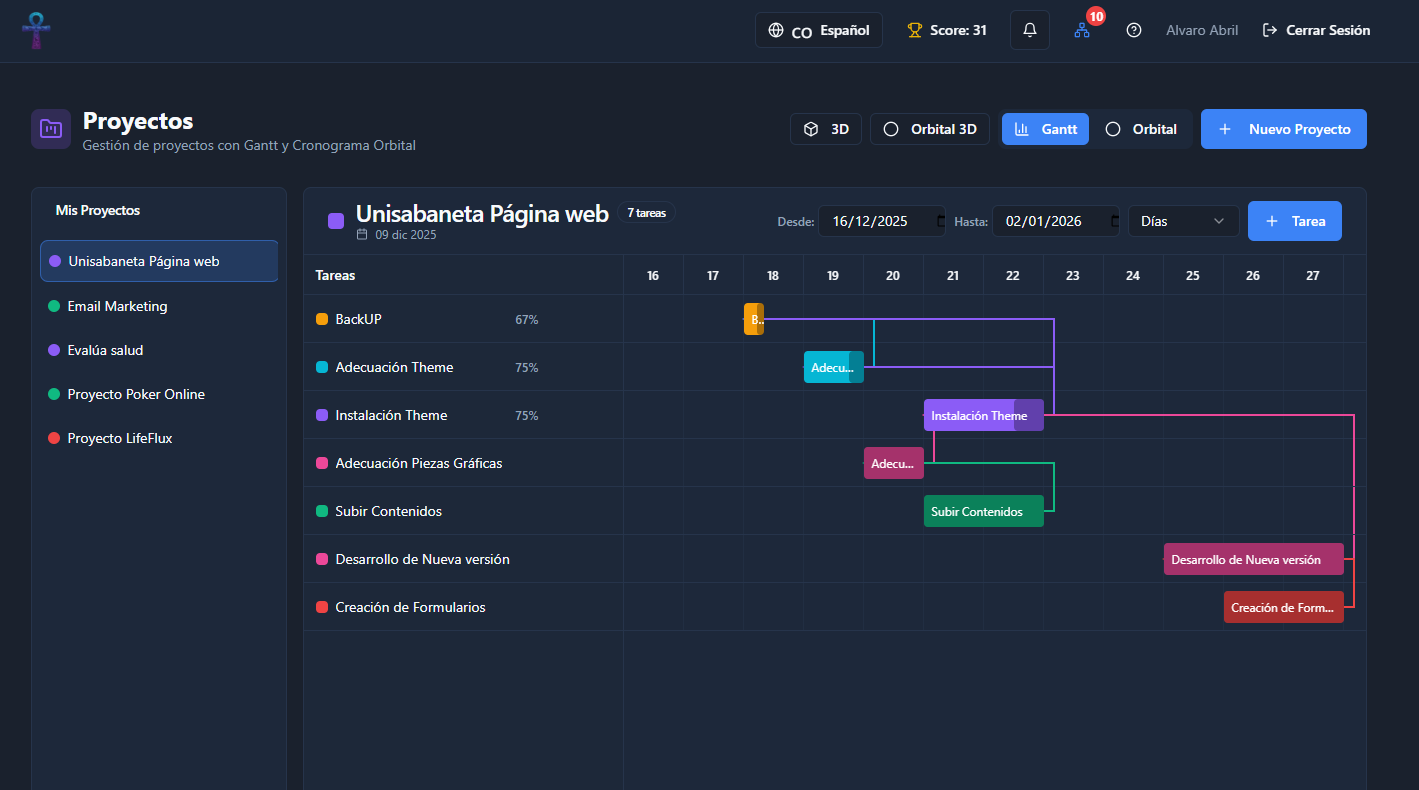The height and width of the screenshot is (790, 1419).
Task: Click the purple project square beside Unisabaneta title
Action: coord(336,221)
